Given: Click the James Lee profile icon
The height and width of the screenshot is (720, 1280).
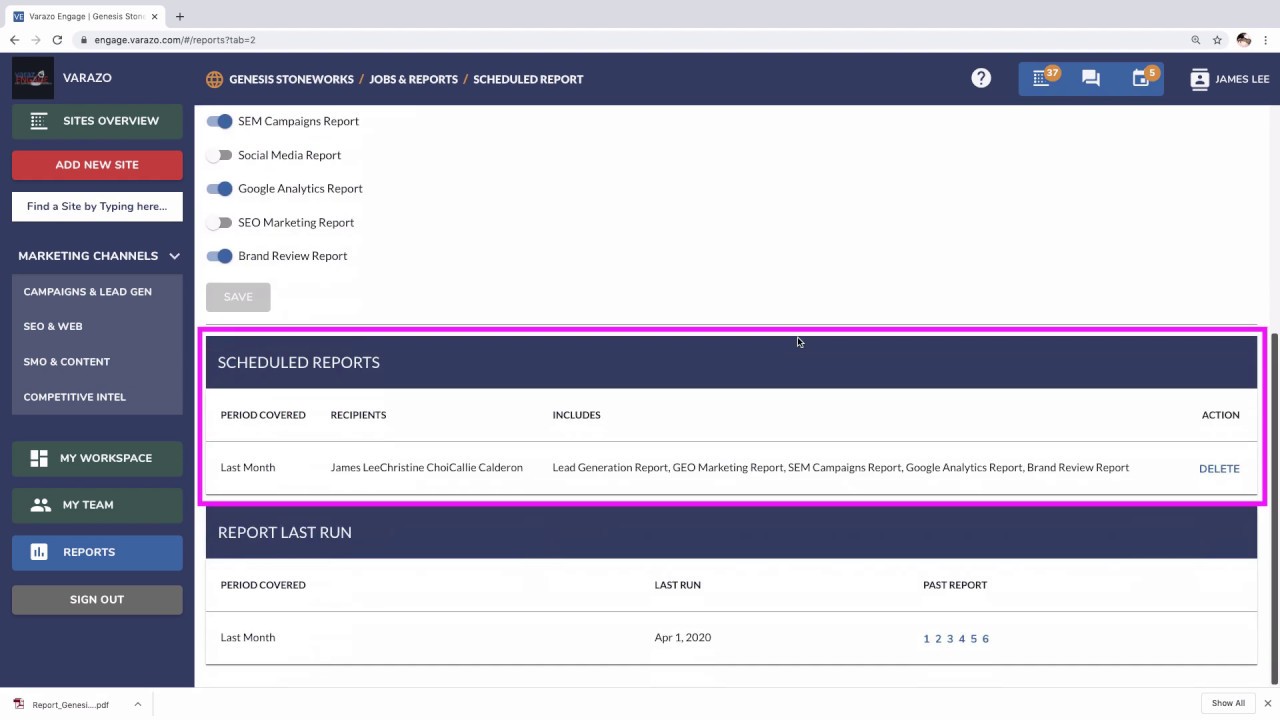Looking at the screenshot, I should tap(1199, 79).
